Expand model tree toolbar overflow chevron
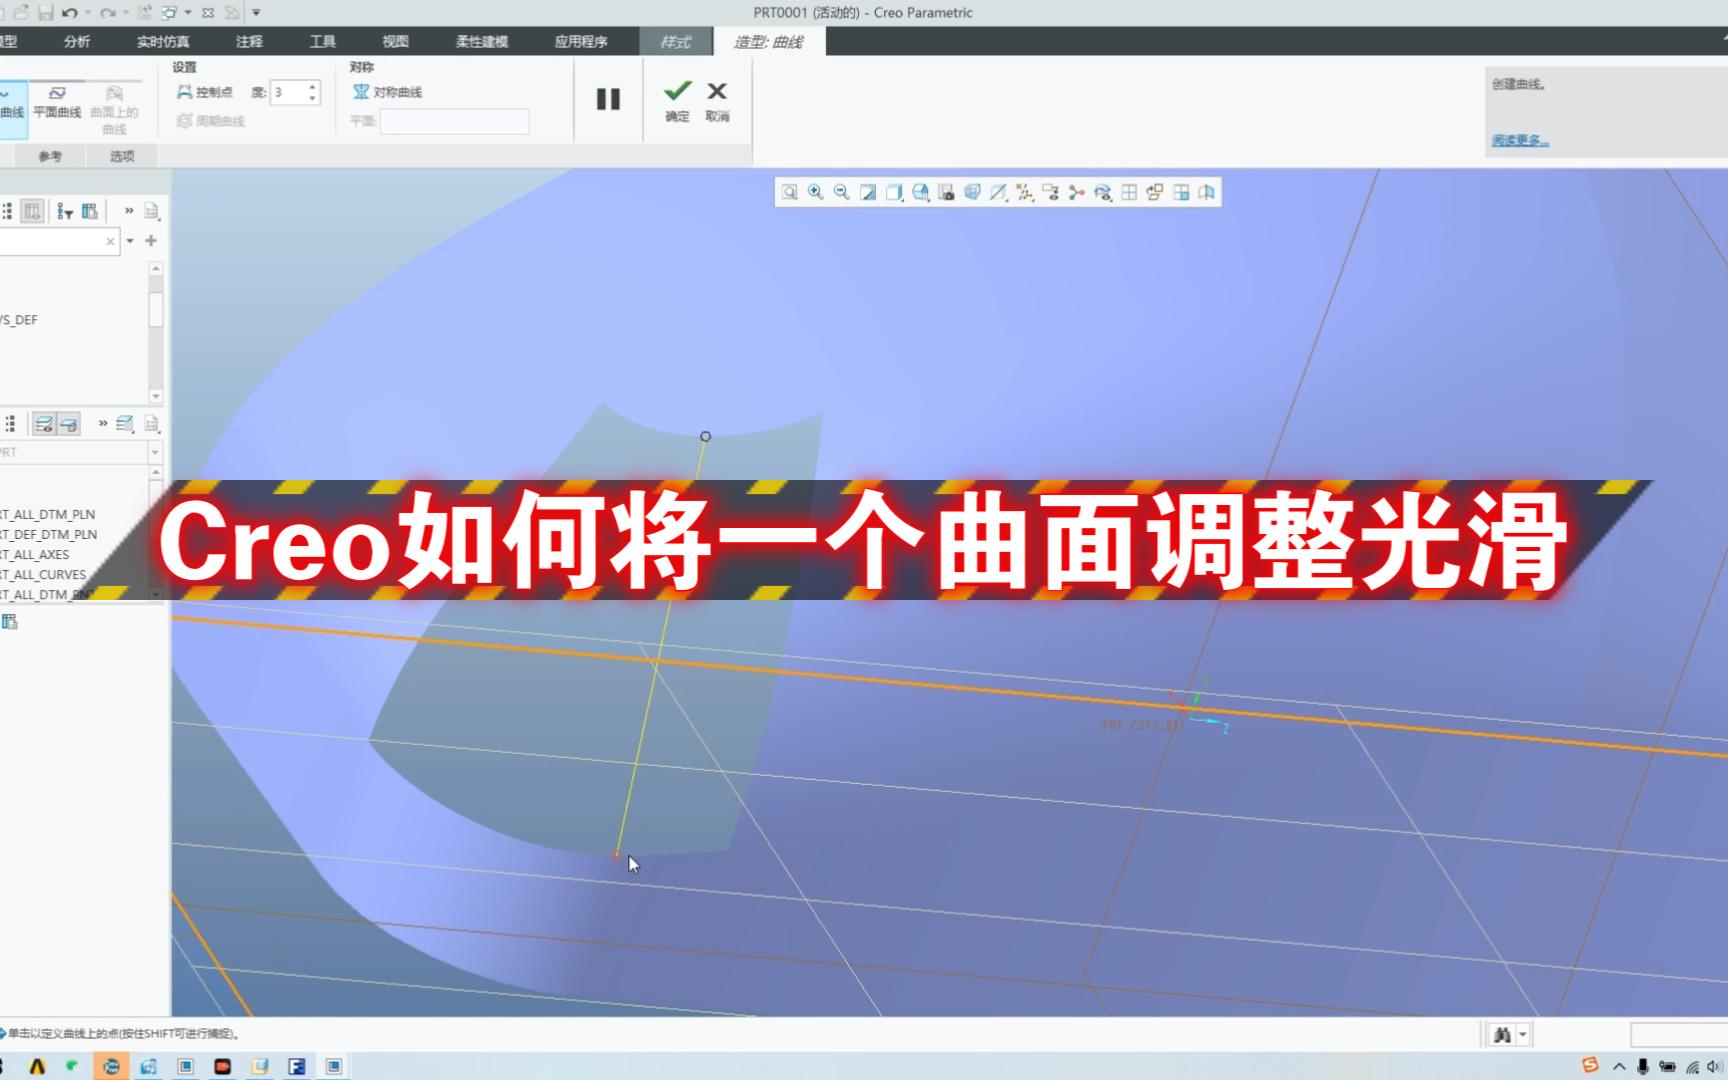1728x1080 pixels. (x=129, y=211)
